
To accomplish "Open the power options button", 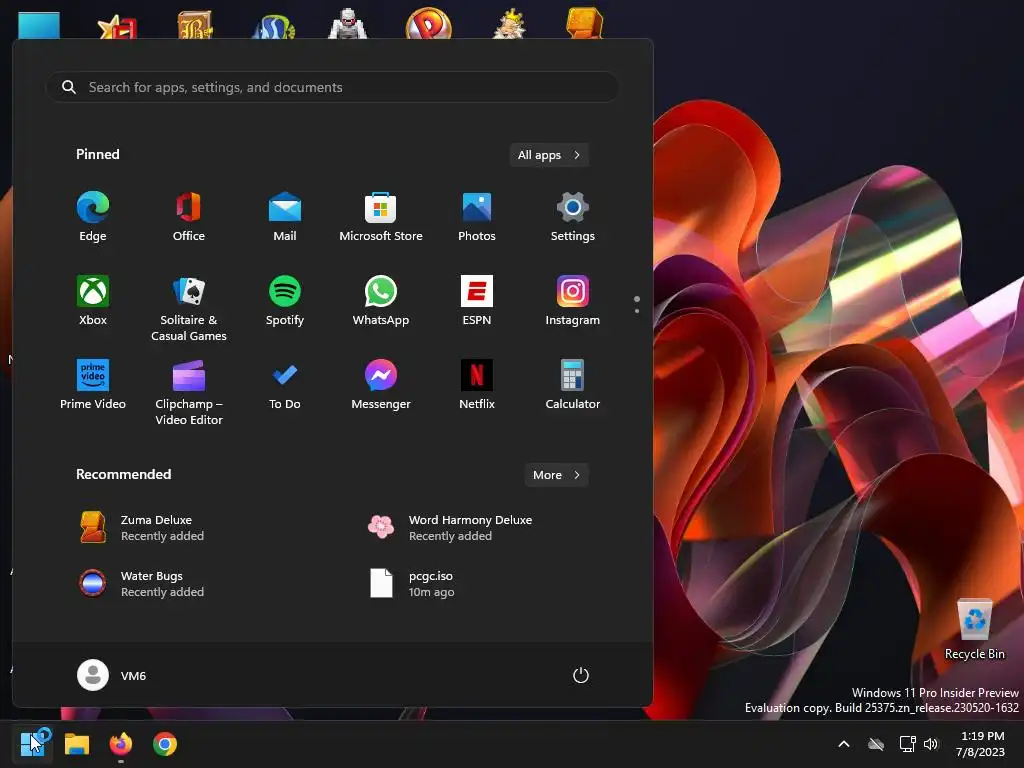I will point(581,675).
